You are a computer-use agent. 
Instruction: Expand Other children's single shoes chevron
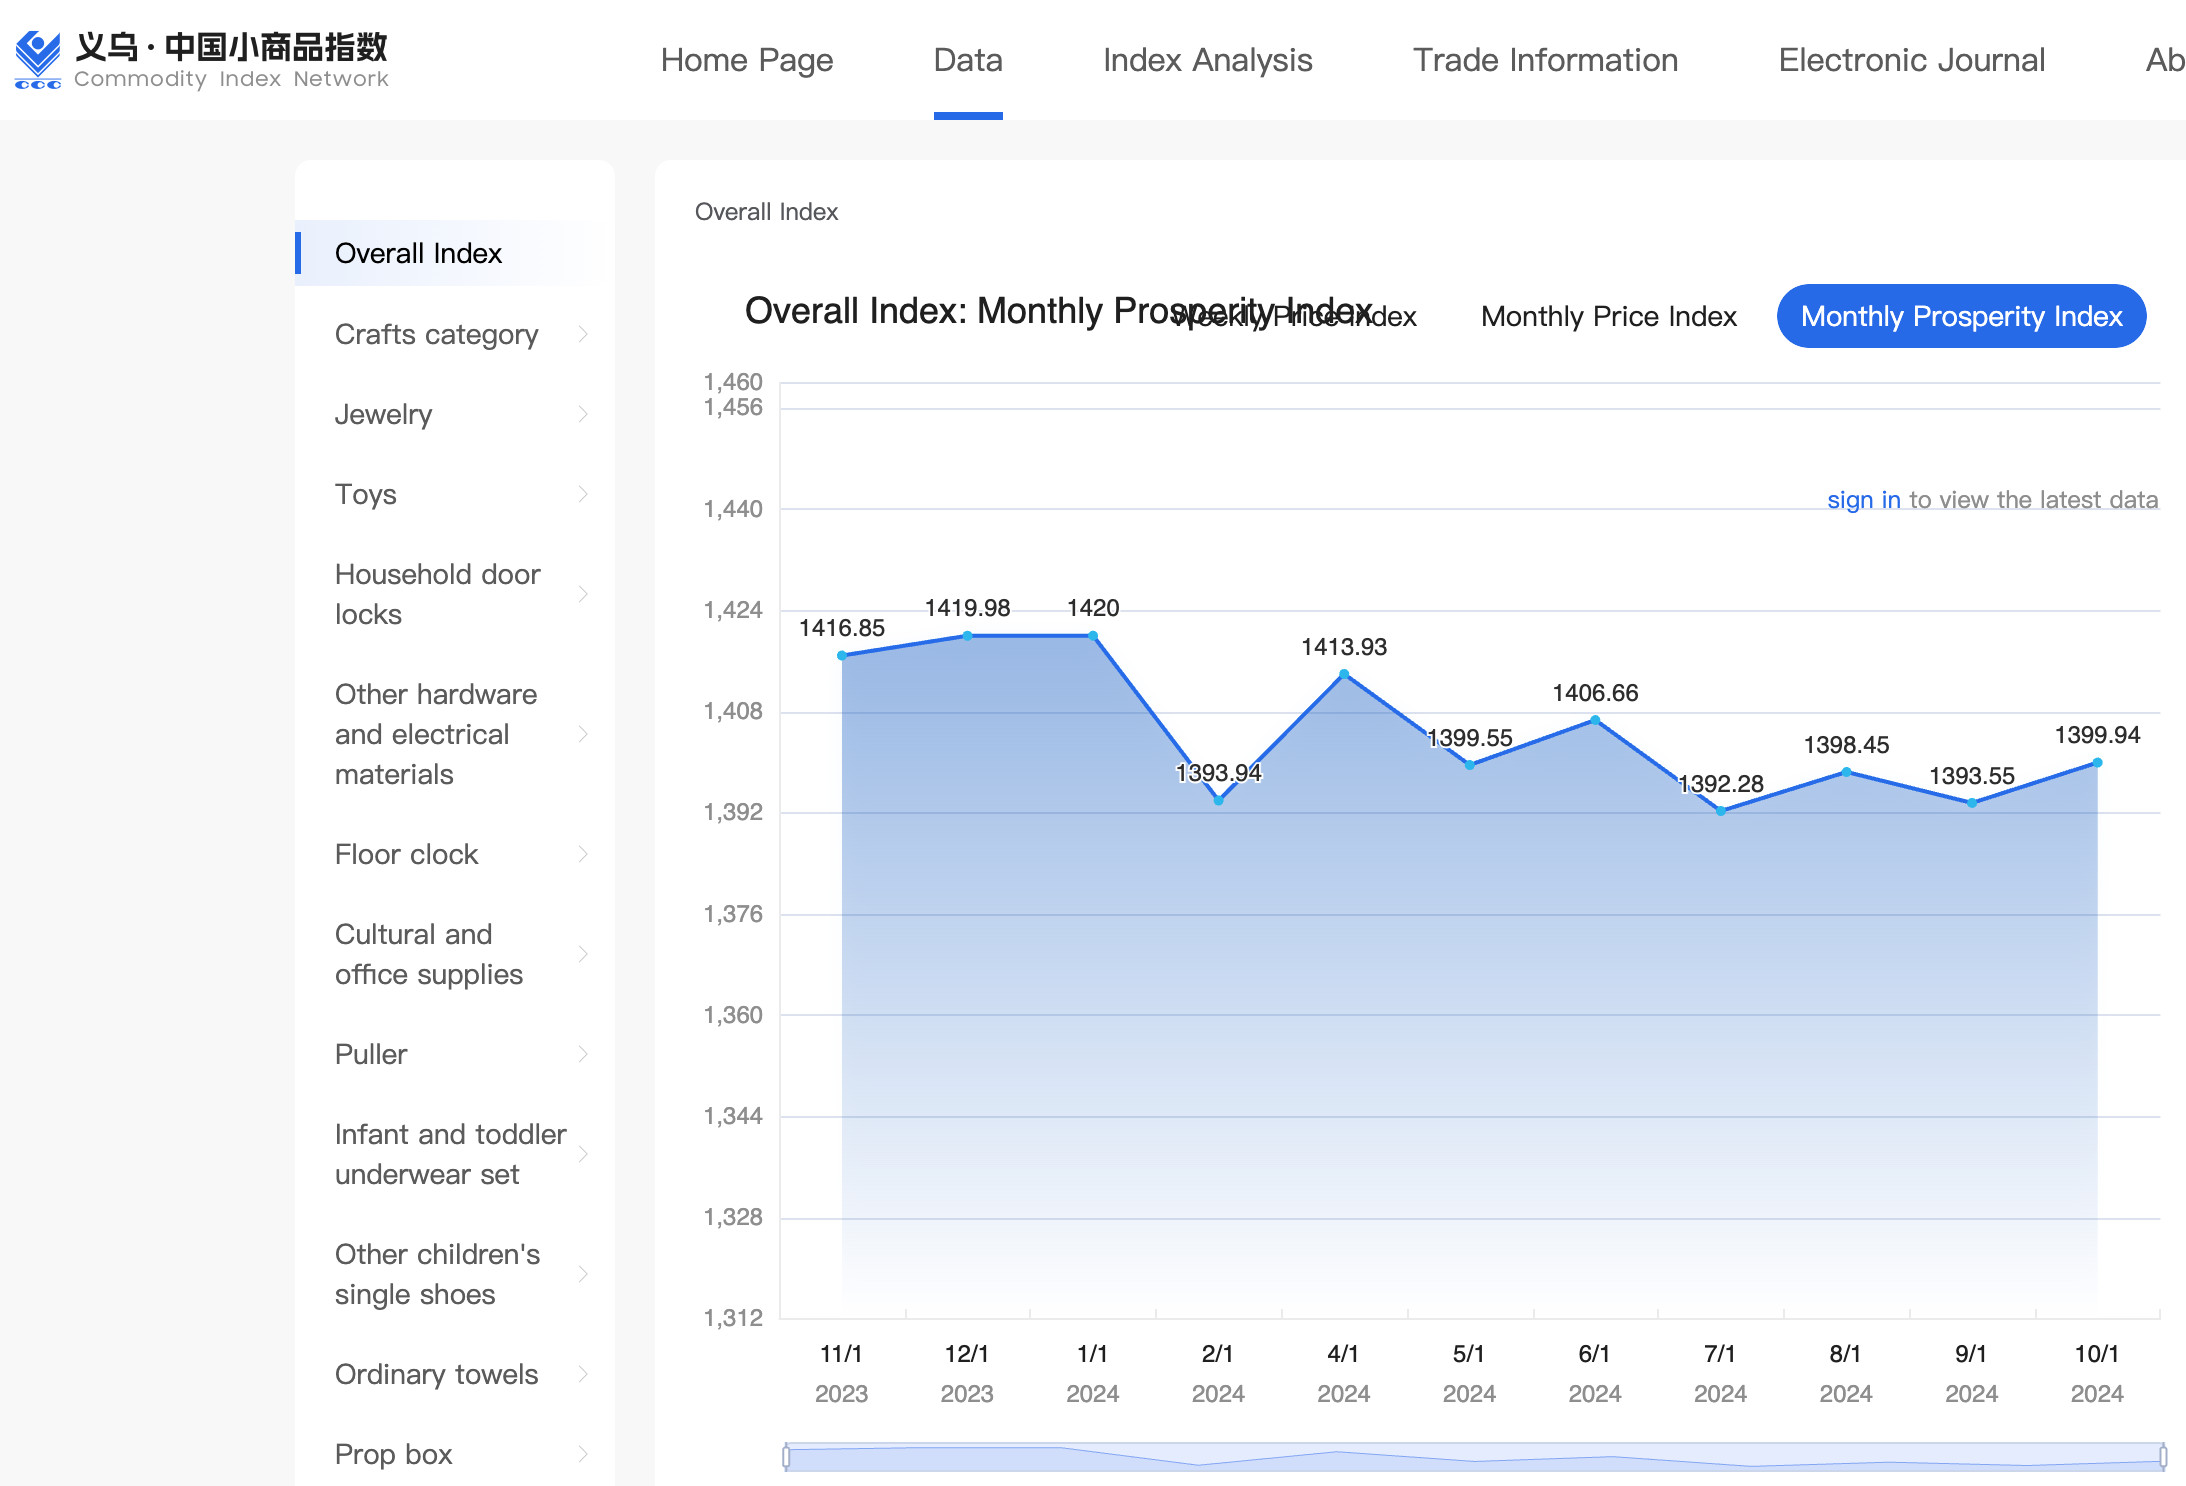(583, 1274)
